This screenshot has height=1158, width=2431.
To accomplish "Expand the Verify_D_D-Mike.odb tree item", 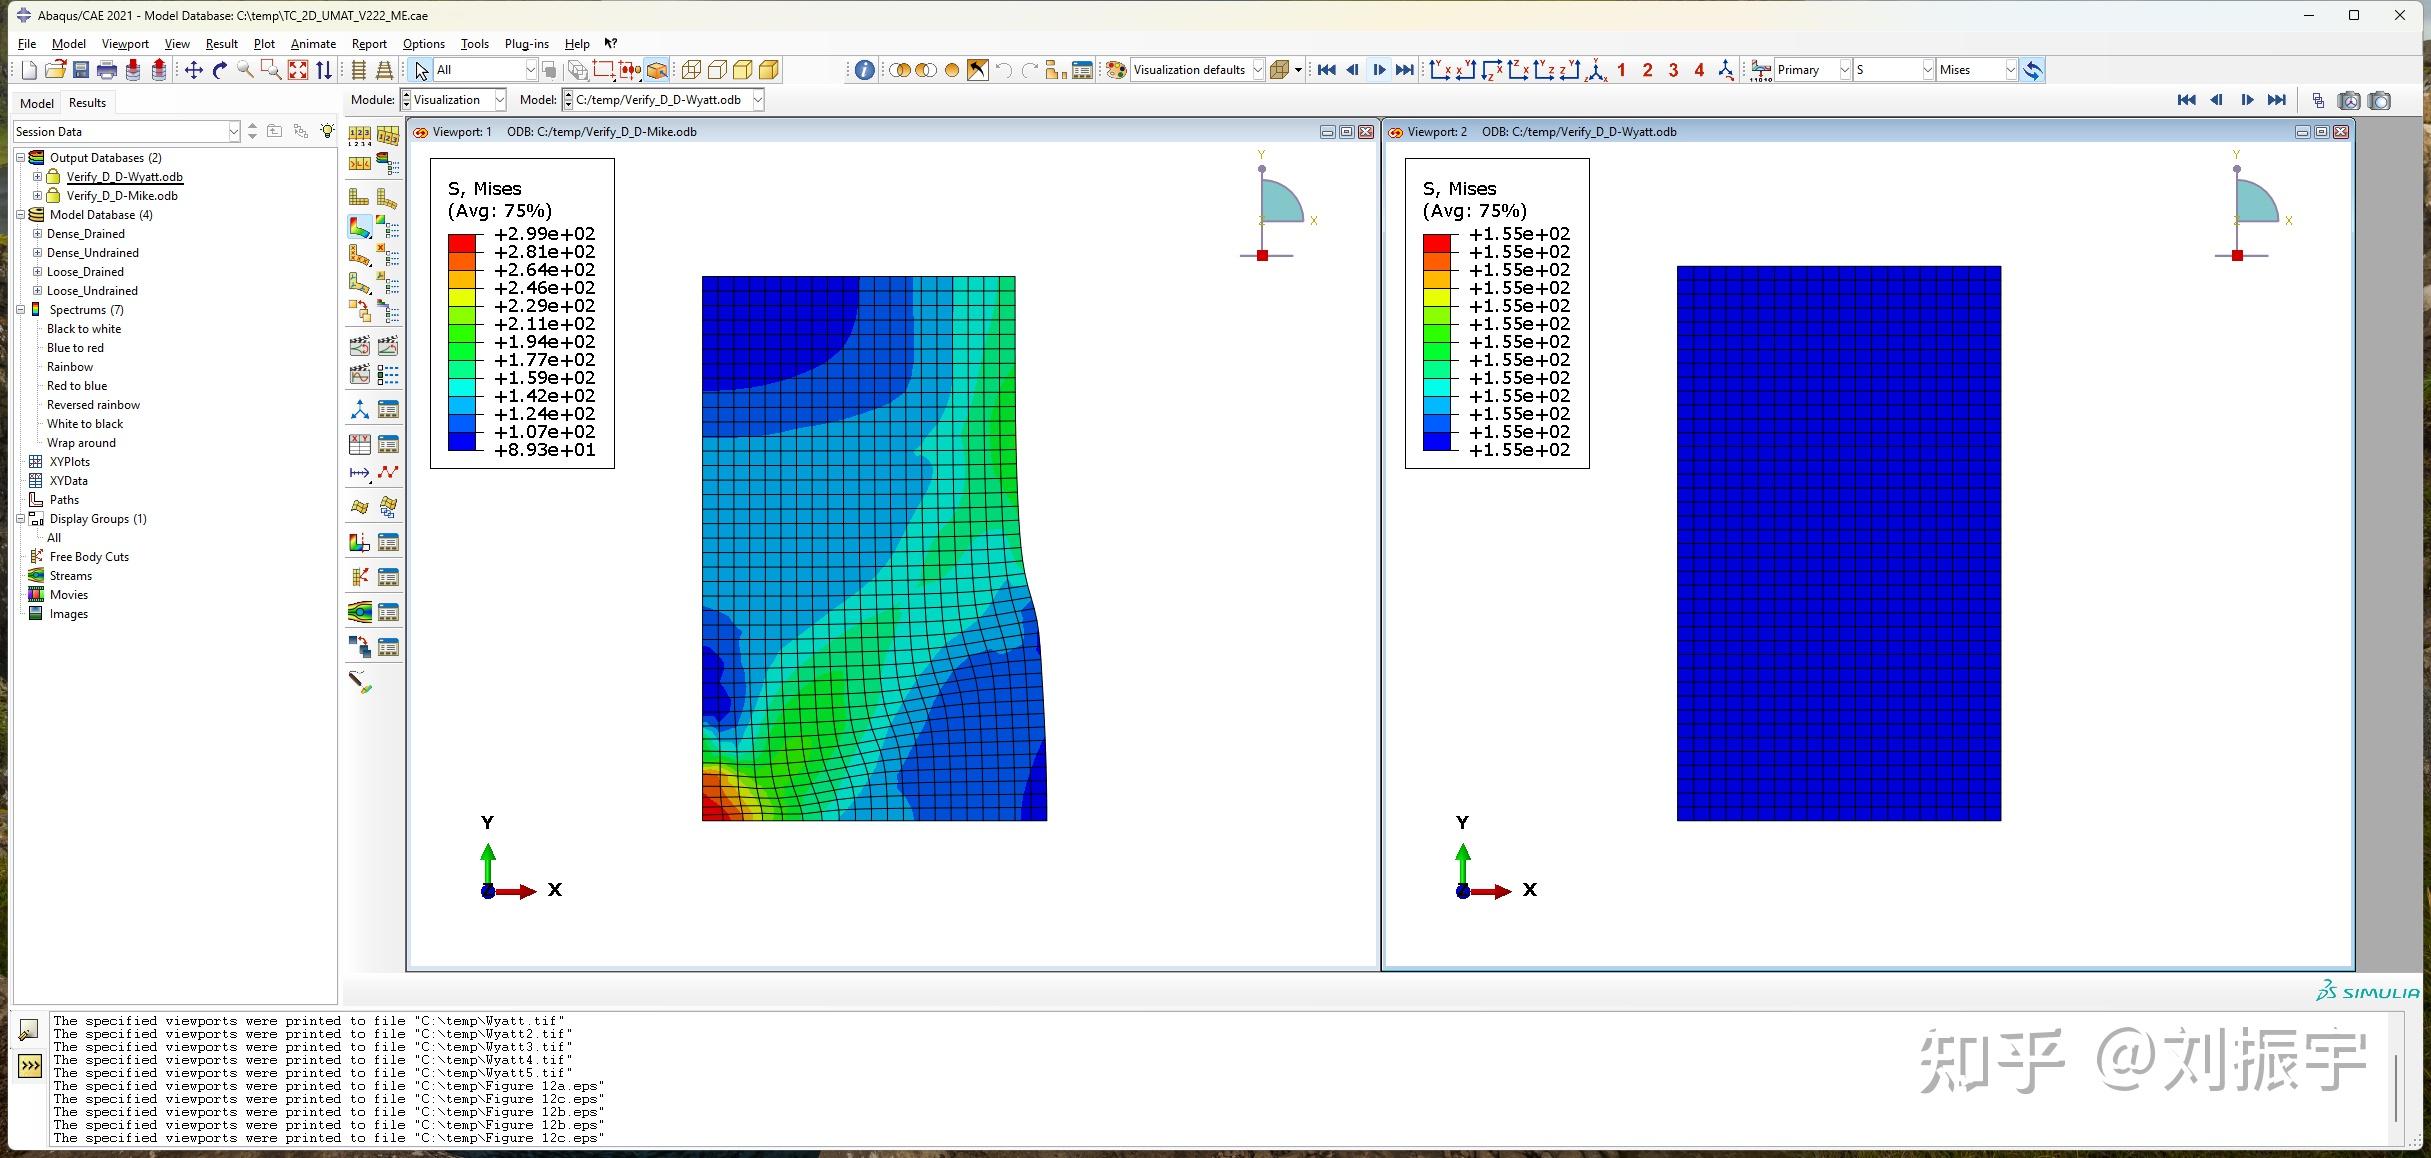I will [37, 195].
